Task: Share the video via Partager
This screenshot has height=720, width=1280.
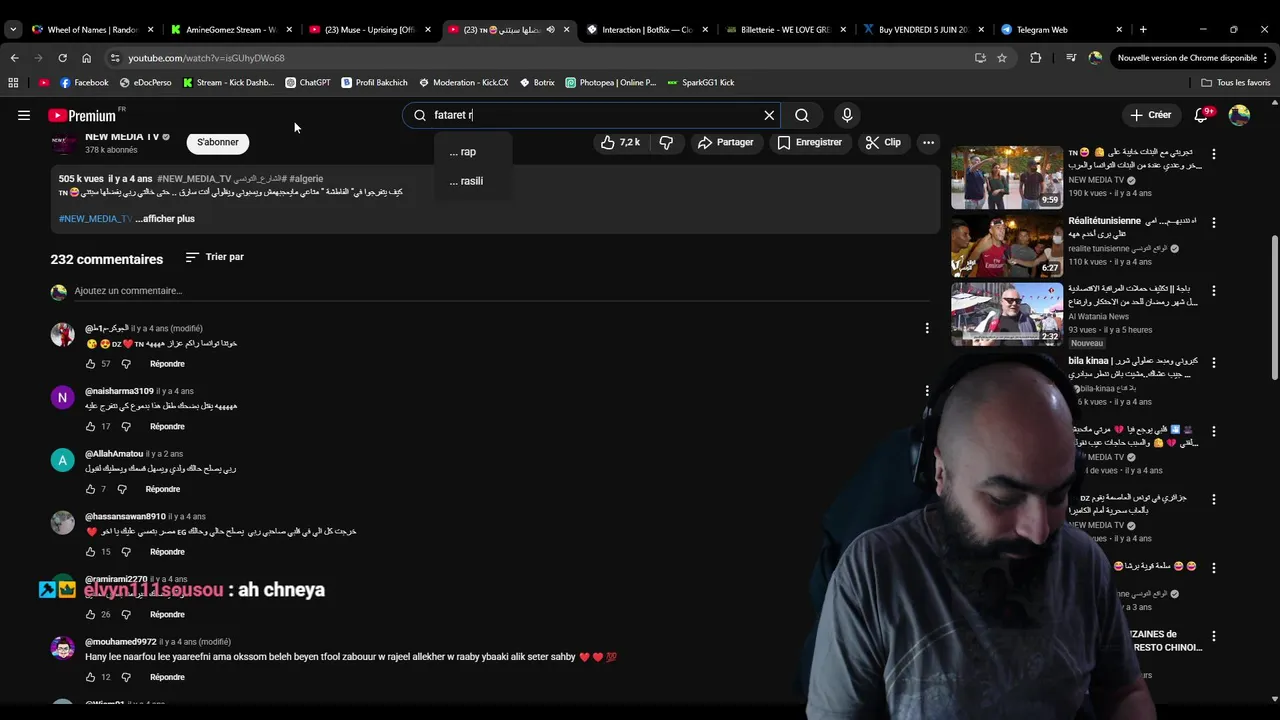Action: [x=725, y=142]
